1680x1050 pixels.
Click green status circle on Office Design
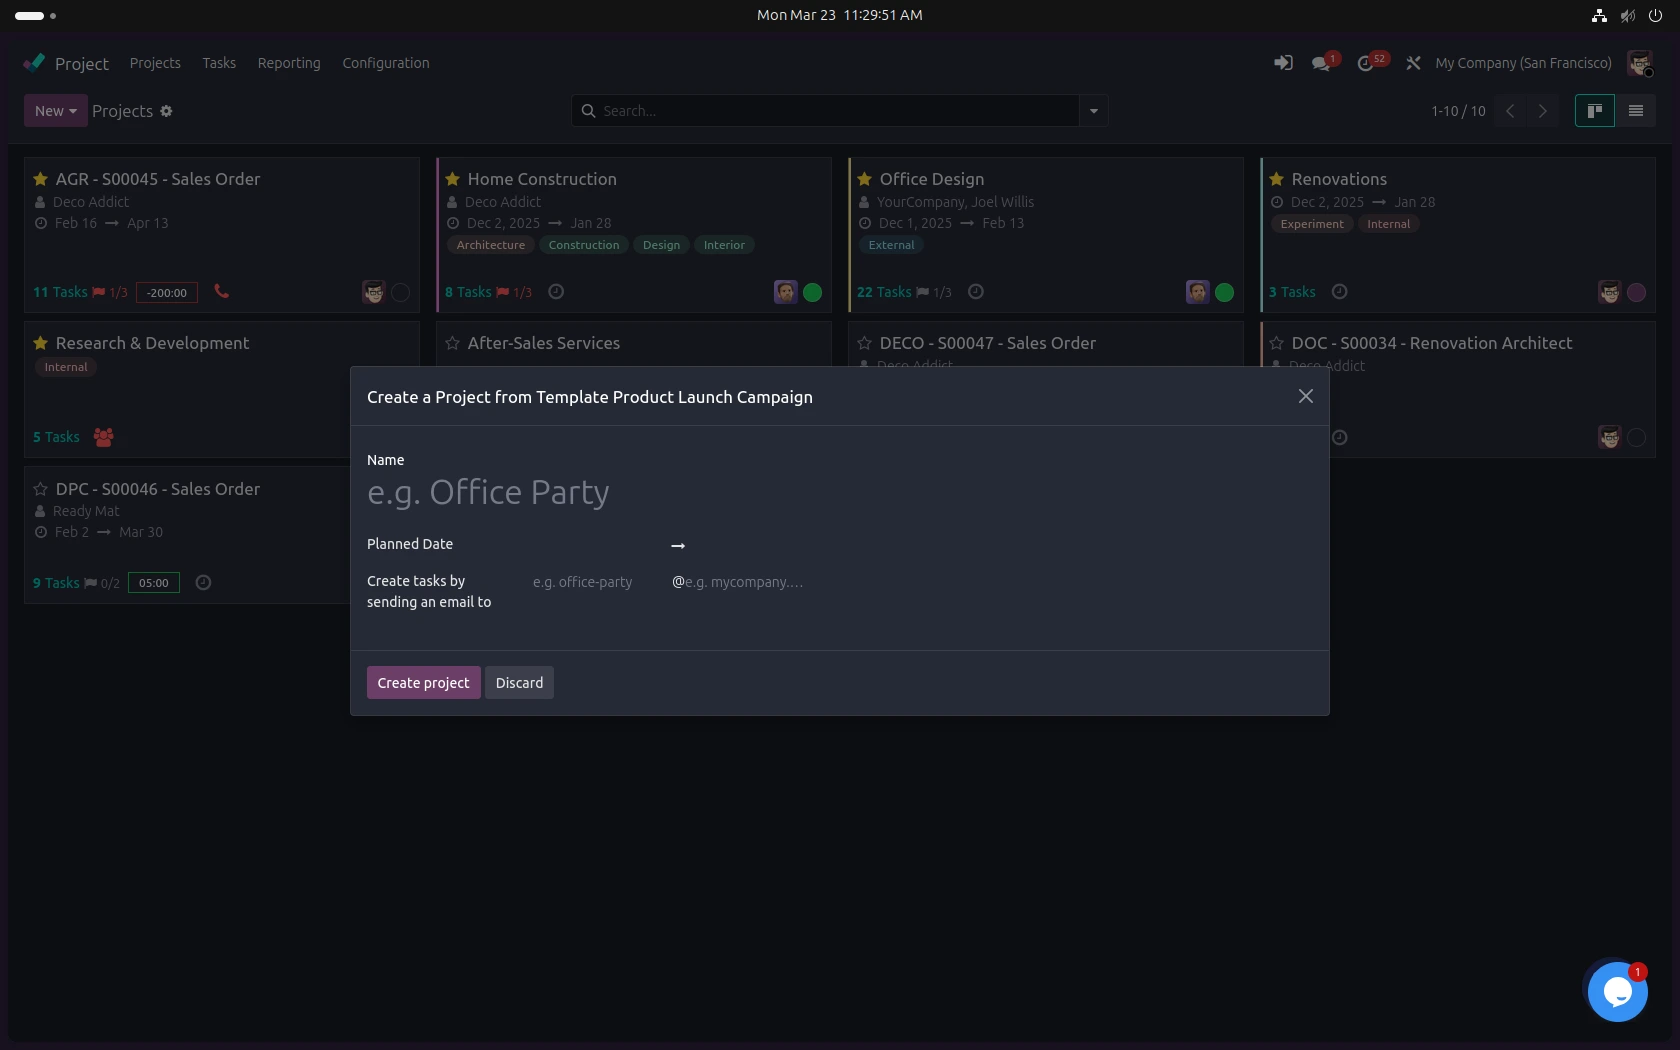click(1225, 292)
